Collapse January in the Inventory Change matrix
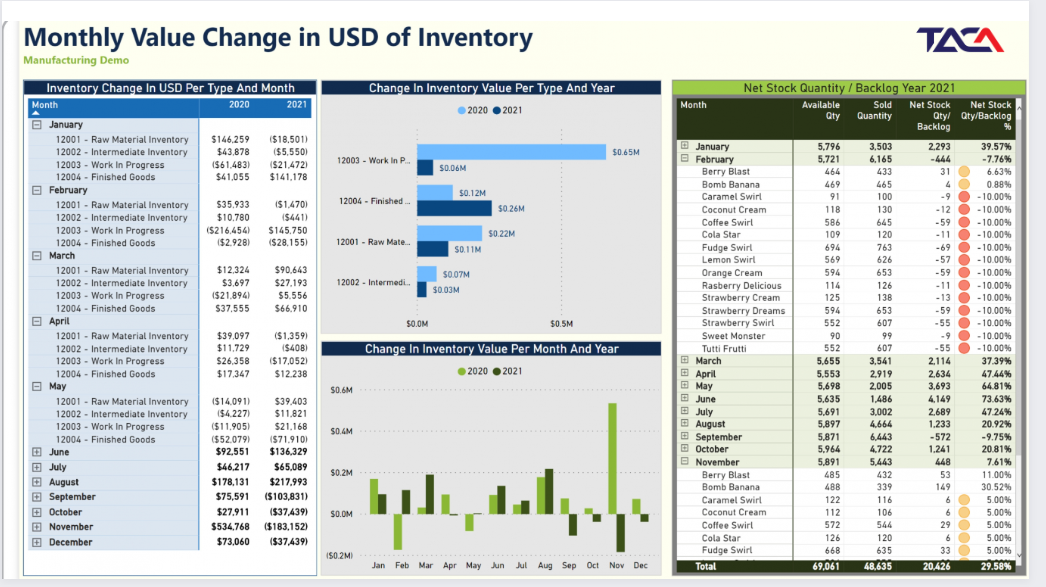Screen dimensions: 1046x587 click(x=37, y=125)
